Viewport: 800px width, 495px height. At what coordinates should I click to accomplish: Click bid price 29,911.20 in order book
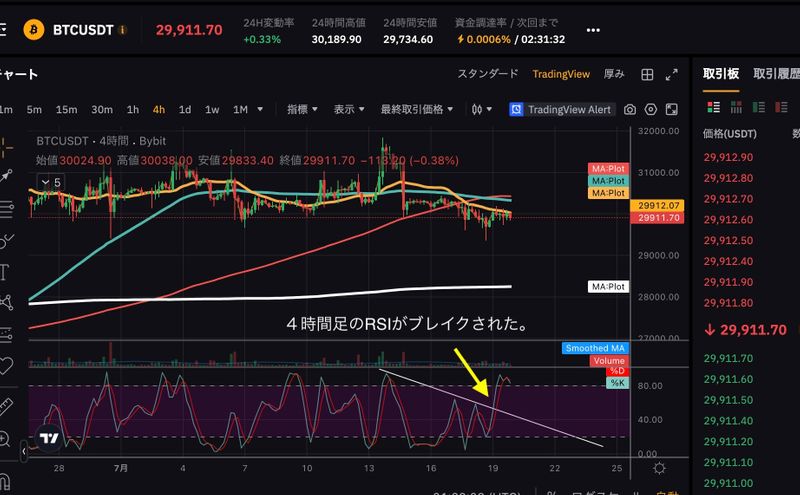click(728, 441)
